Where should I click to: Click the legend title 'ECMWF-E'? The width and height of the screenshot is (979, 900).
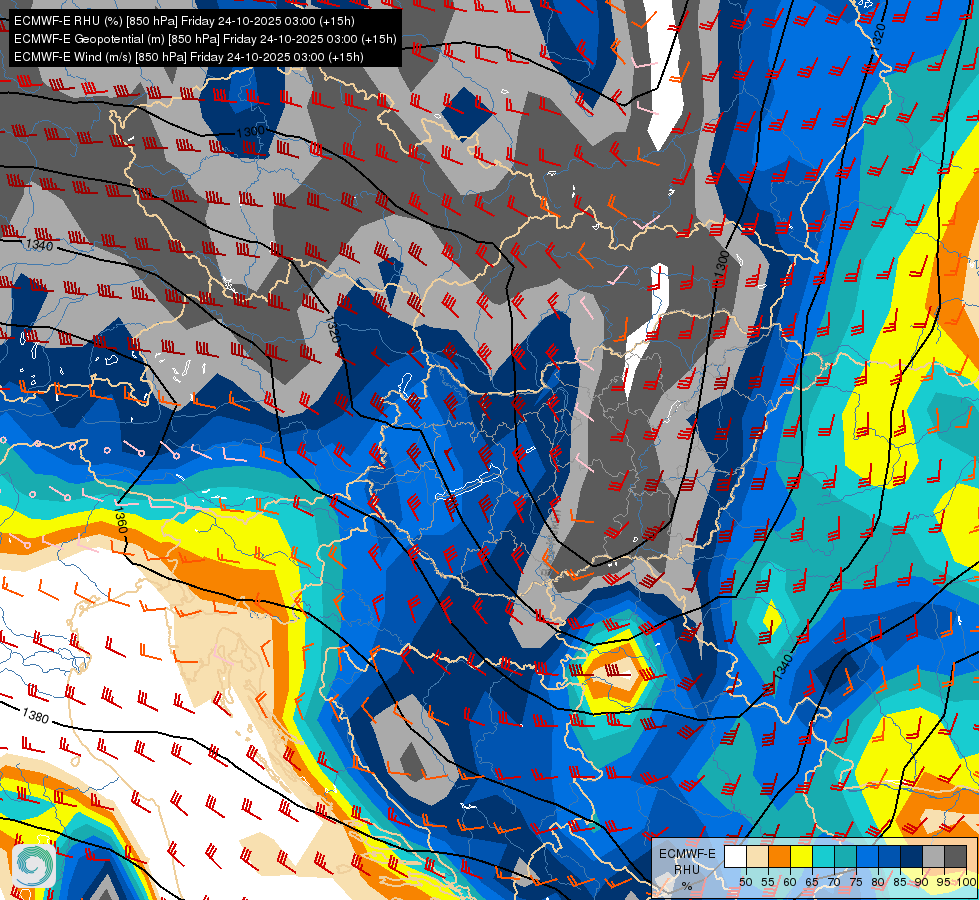click(687, 854)
